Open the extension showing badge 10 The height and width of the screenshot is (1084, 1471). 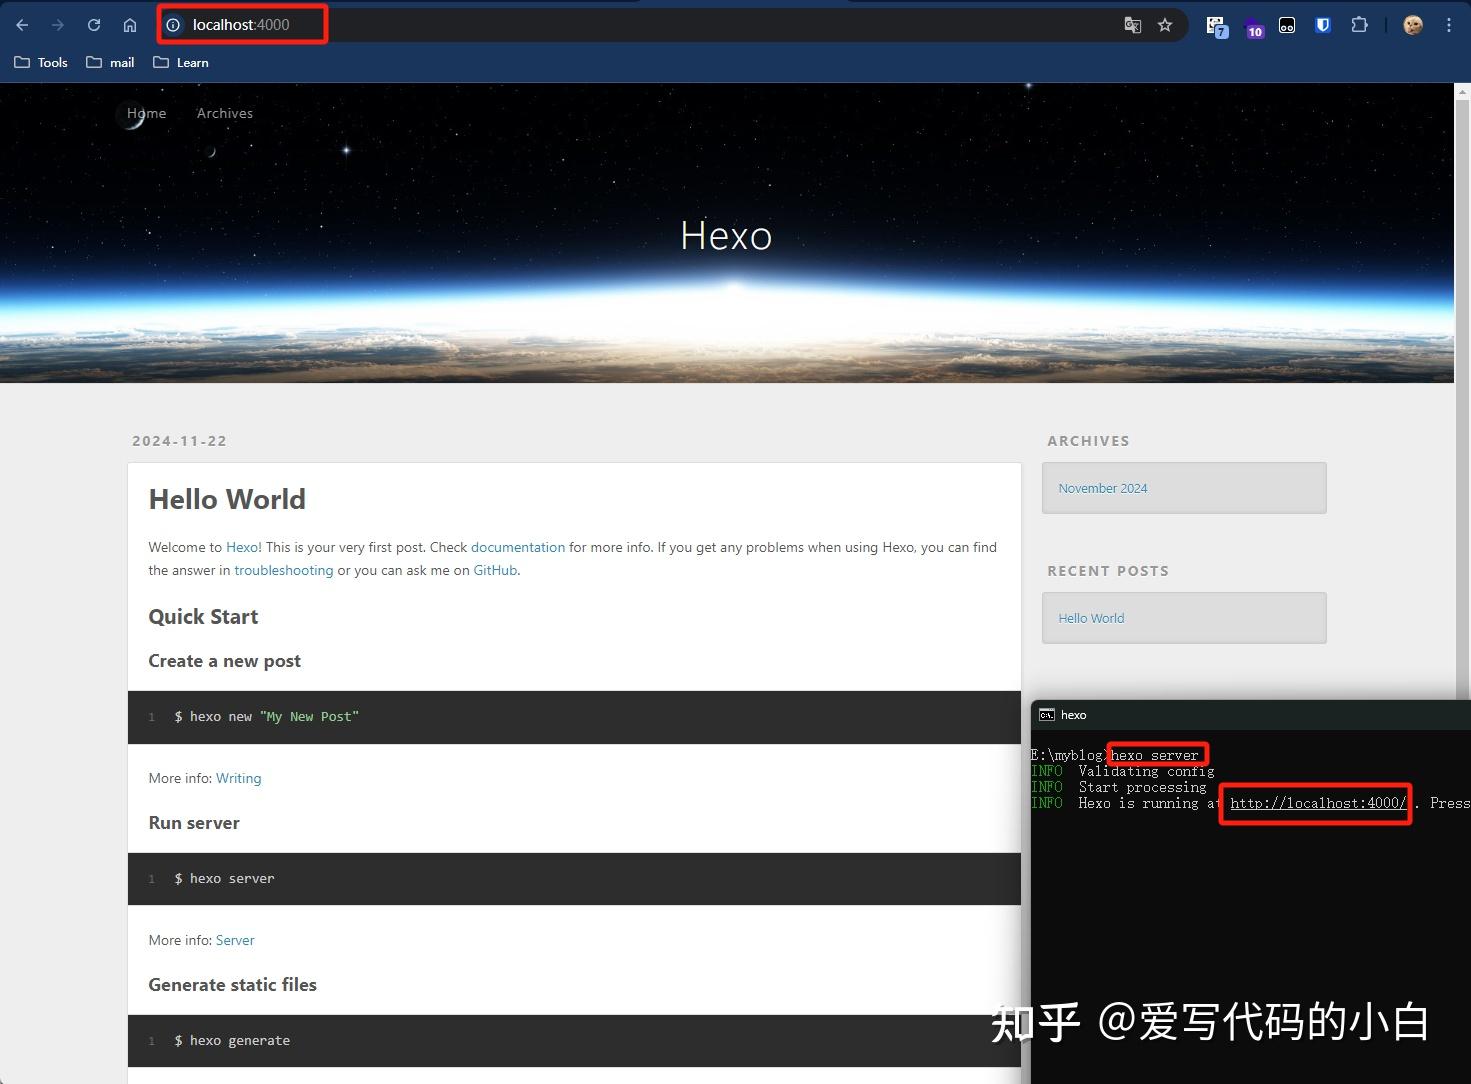[1254, 24]
